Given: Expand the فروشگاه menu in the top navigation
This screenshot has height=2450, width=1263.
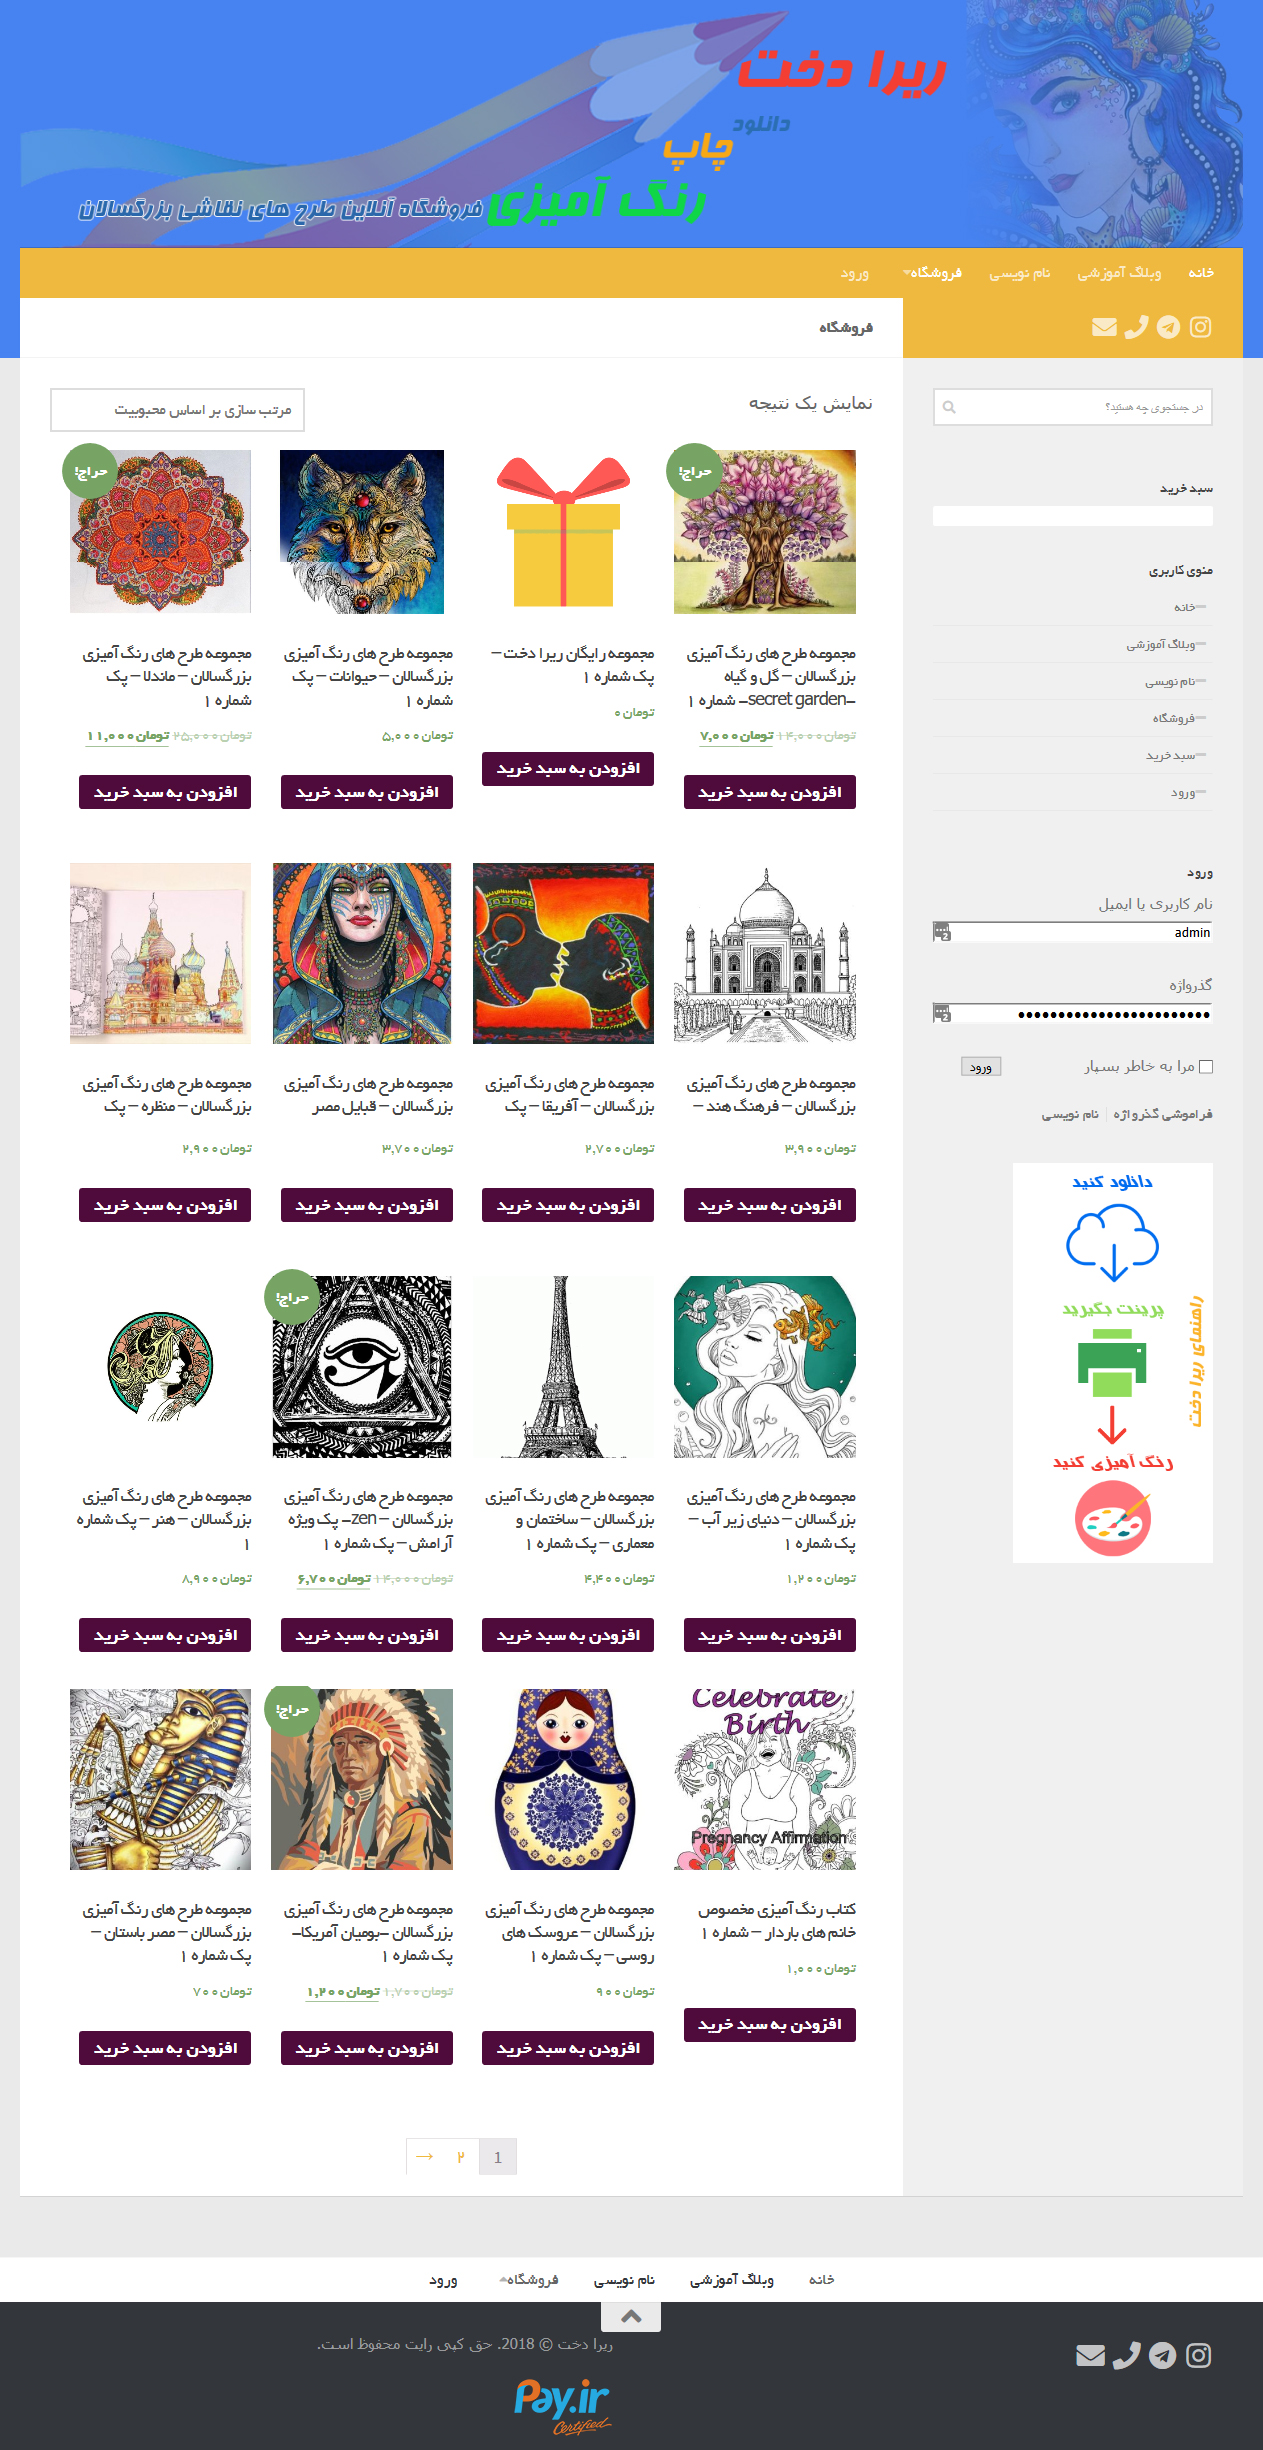Looking at the screenshot, I should tap(932, 272).
